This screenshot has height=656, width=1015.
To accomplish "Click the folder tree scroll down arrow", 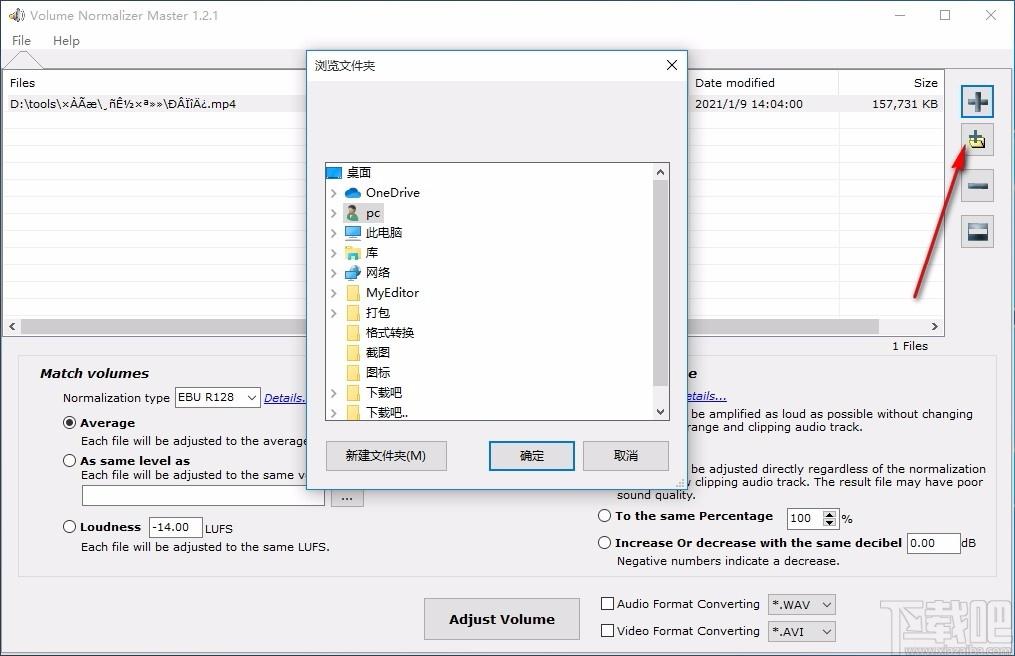I will click(x=660, y=412).
